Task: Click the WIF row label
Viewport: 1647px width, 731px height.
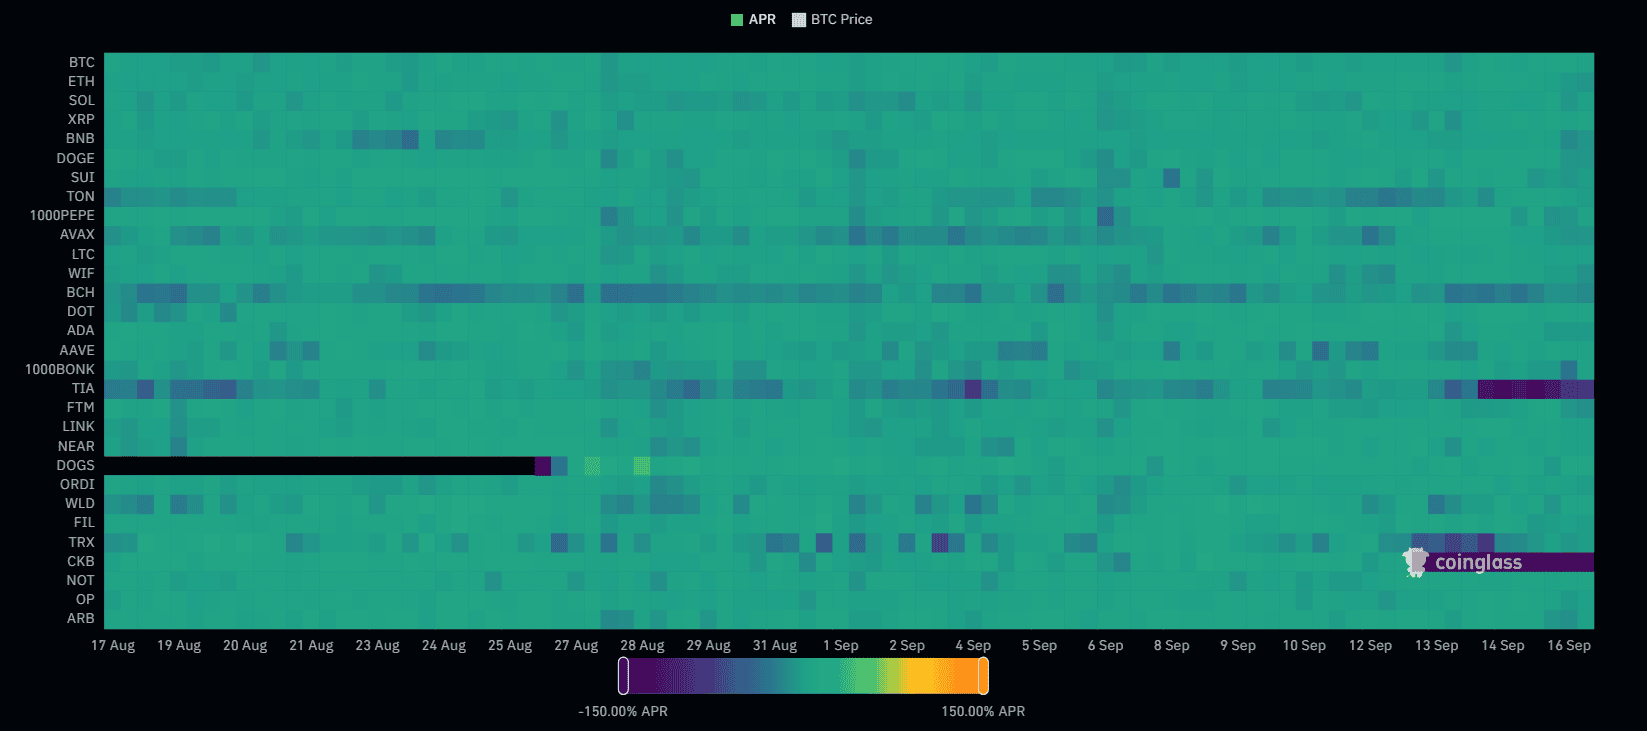Action: coord(82,273)
